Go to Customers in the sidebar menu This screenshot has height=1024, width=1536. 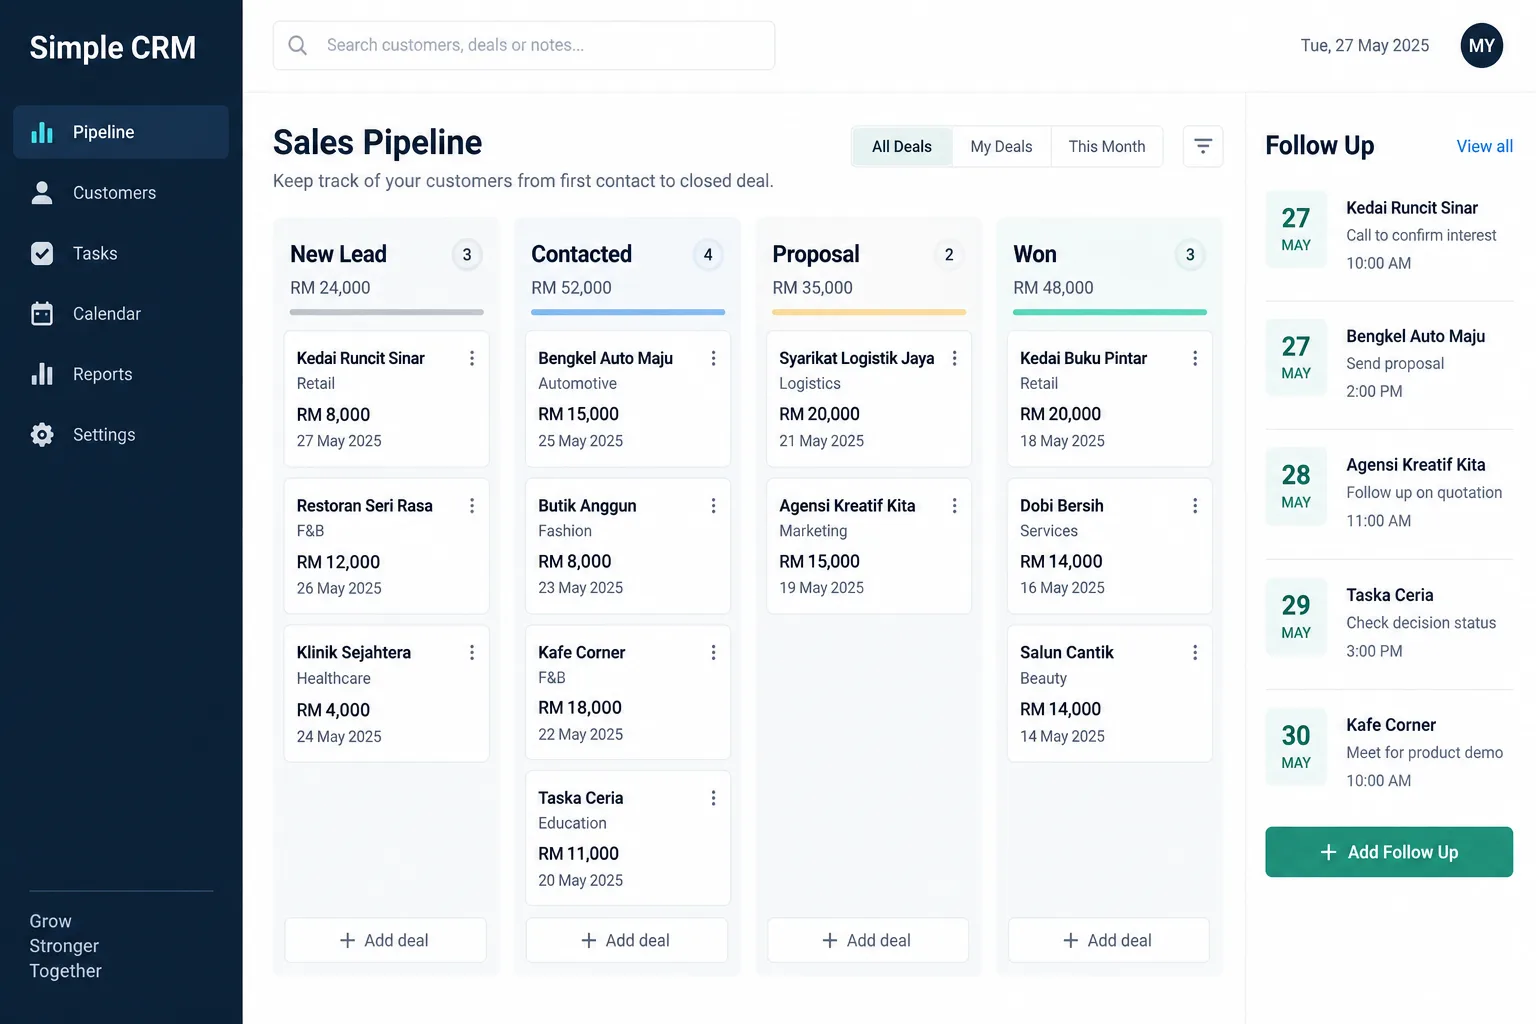point(121,193)
